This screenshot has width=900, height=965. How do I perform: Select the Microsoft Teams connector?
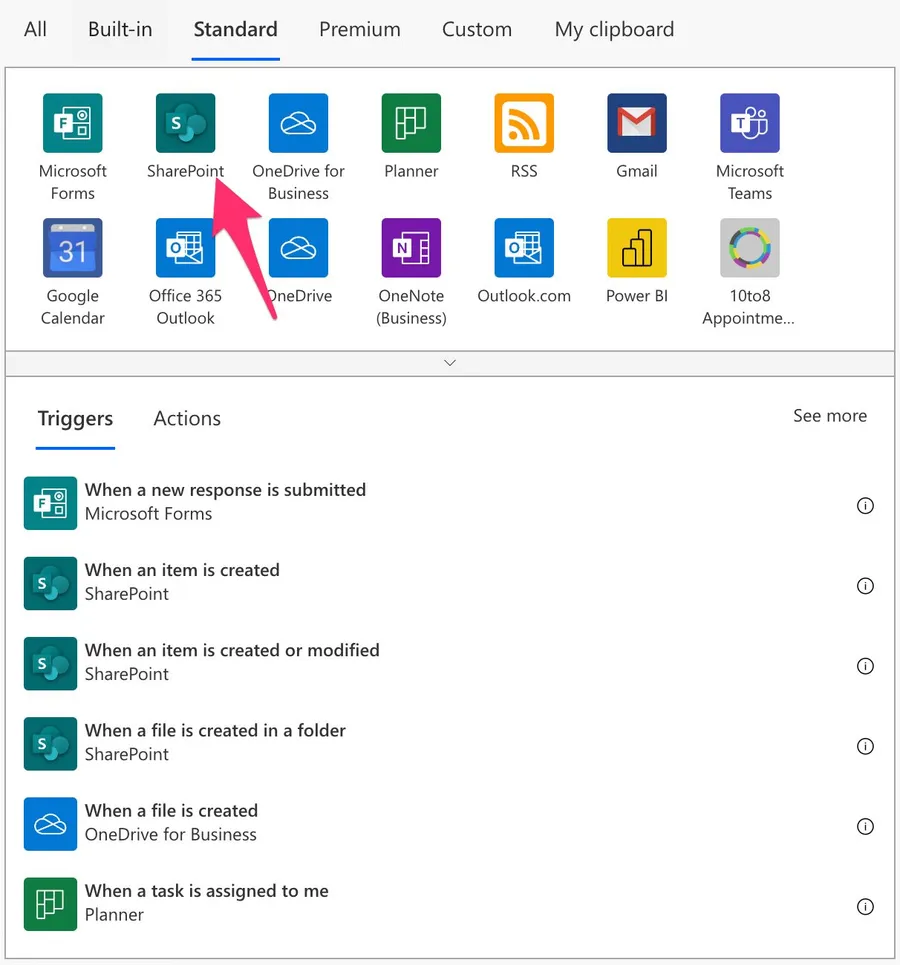point(750,124)
